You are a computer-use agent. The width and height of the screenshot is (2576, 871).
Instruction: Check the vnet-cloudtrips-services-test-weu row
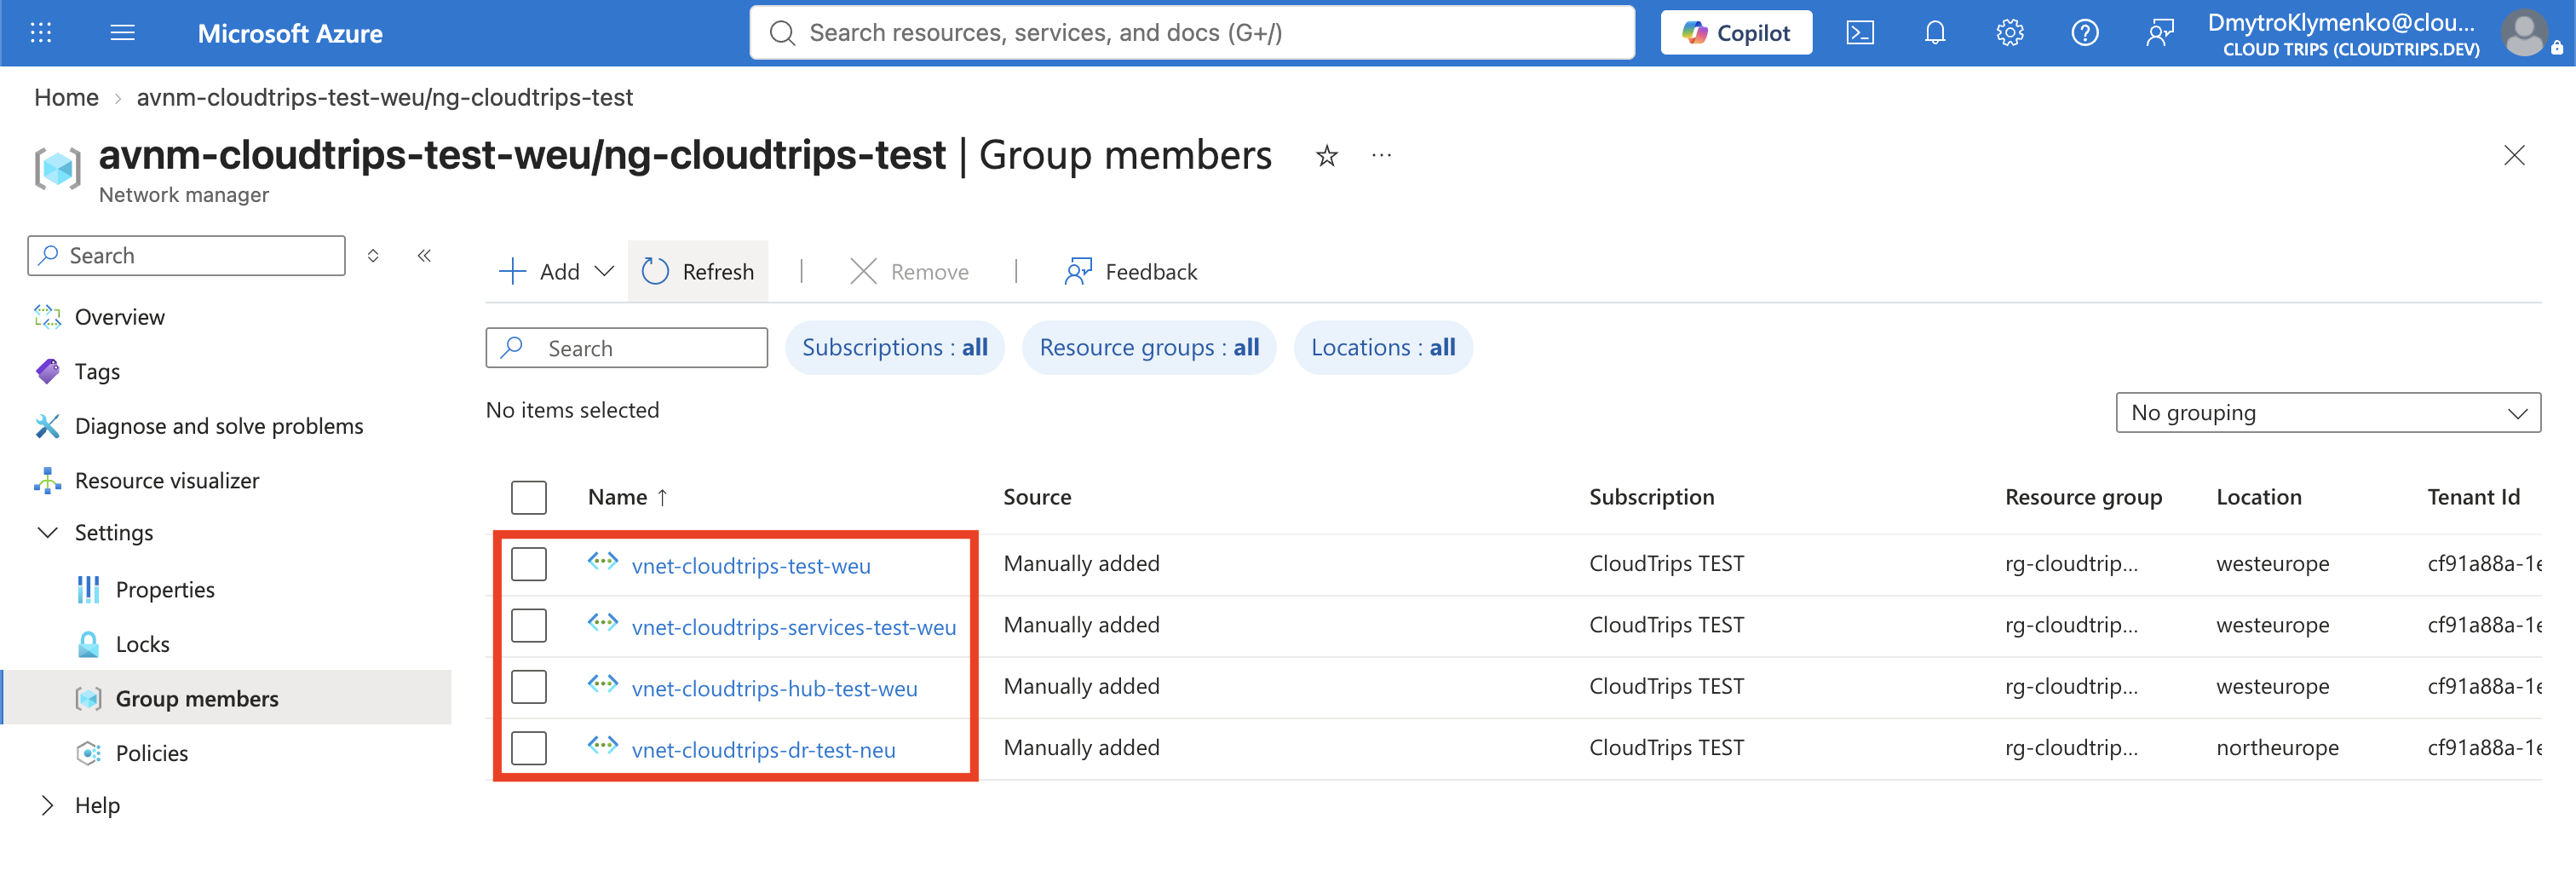point(529,625)
